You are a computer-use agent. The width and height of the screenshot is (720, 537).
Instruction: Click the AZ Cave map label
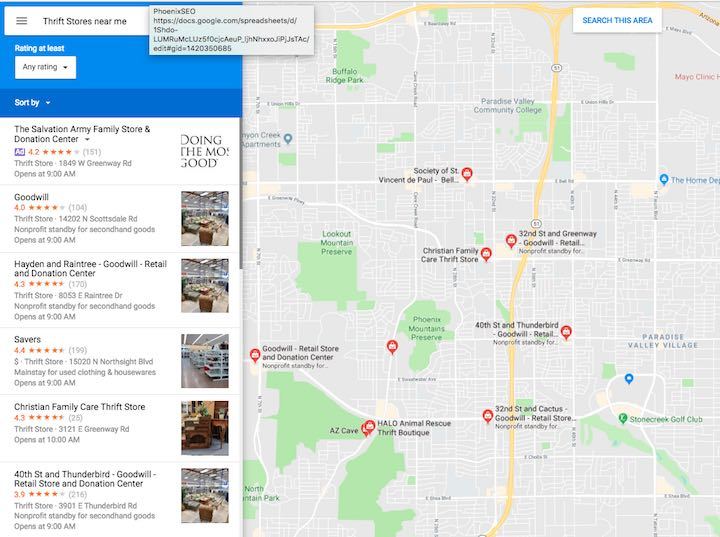(343, 431)
